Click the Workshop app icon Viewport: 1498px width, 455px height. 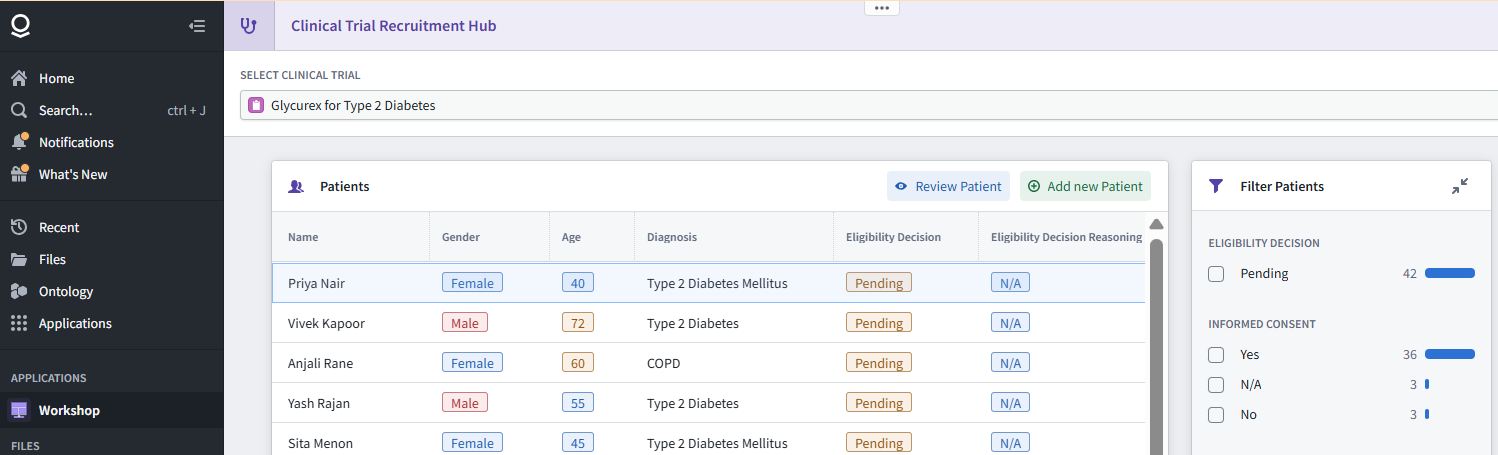[x=19, y=410]
